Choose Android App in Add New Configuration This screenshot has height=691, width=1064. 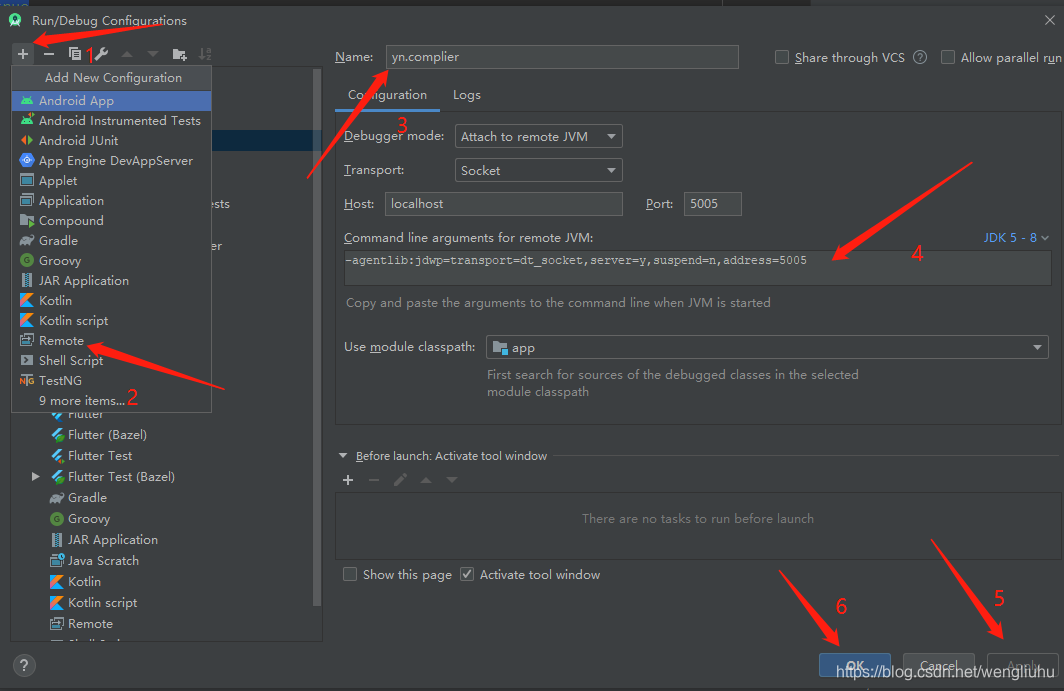coord(111,100)
